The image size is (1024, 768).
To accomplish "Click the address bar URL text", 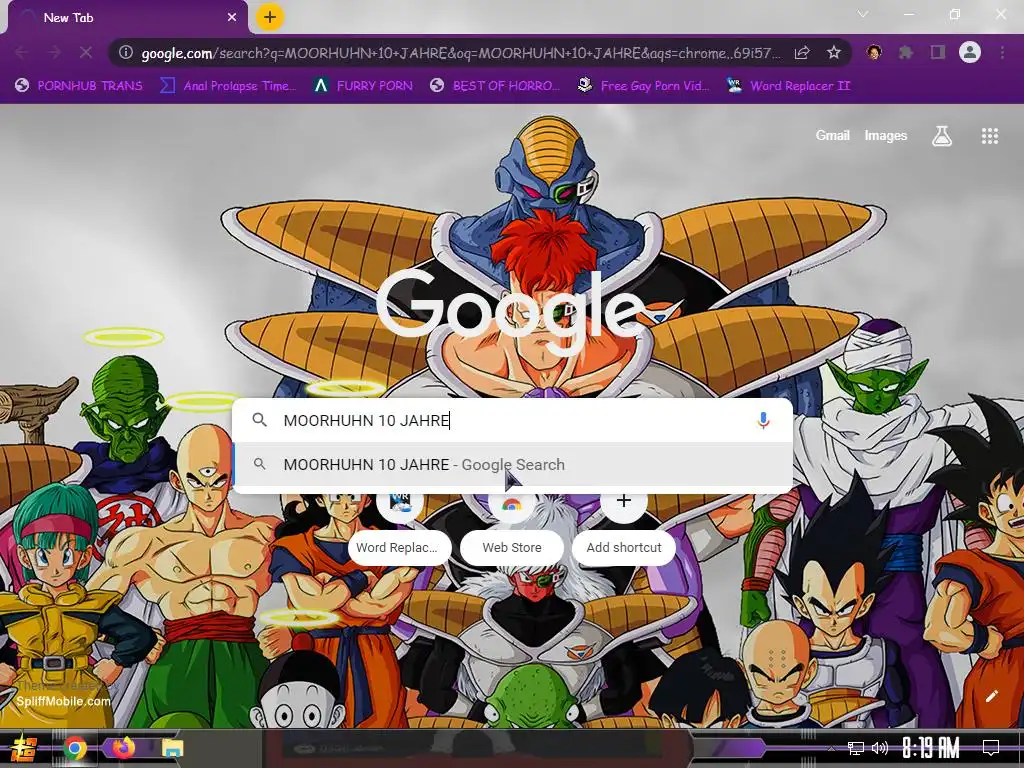I will click(x=460, y=53).
